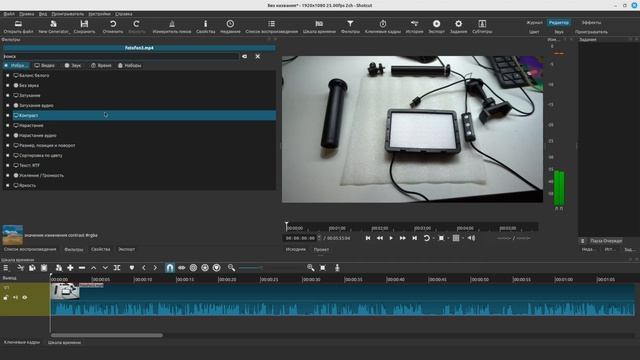Click the New Generator toolbar icon
This screenshot has height=360, width=640.
click(53, 24)
